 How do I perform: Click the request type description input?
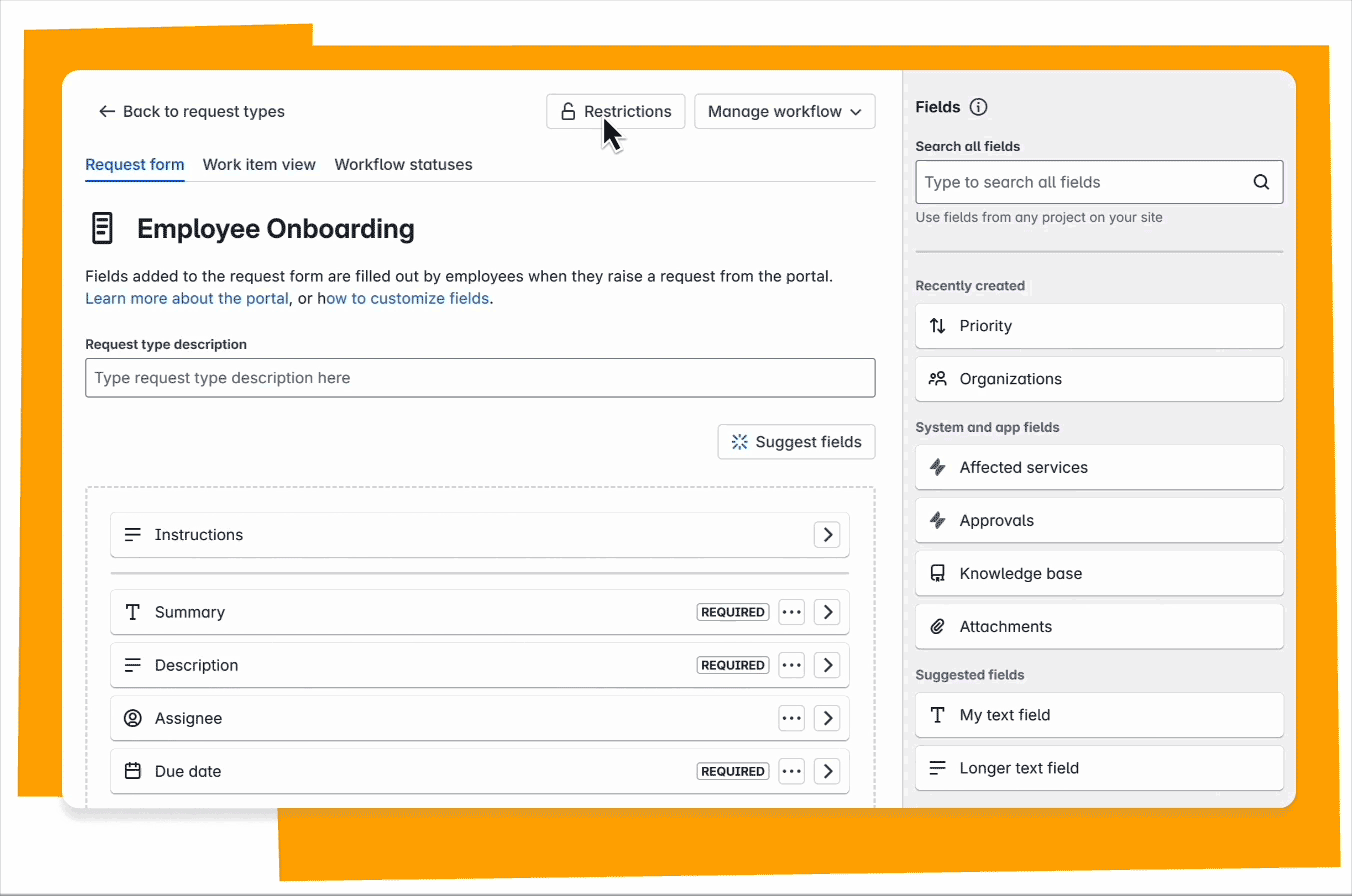coord(480,378)
